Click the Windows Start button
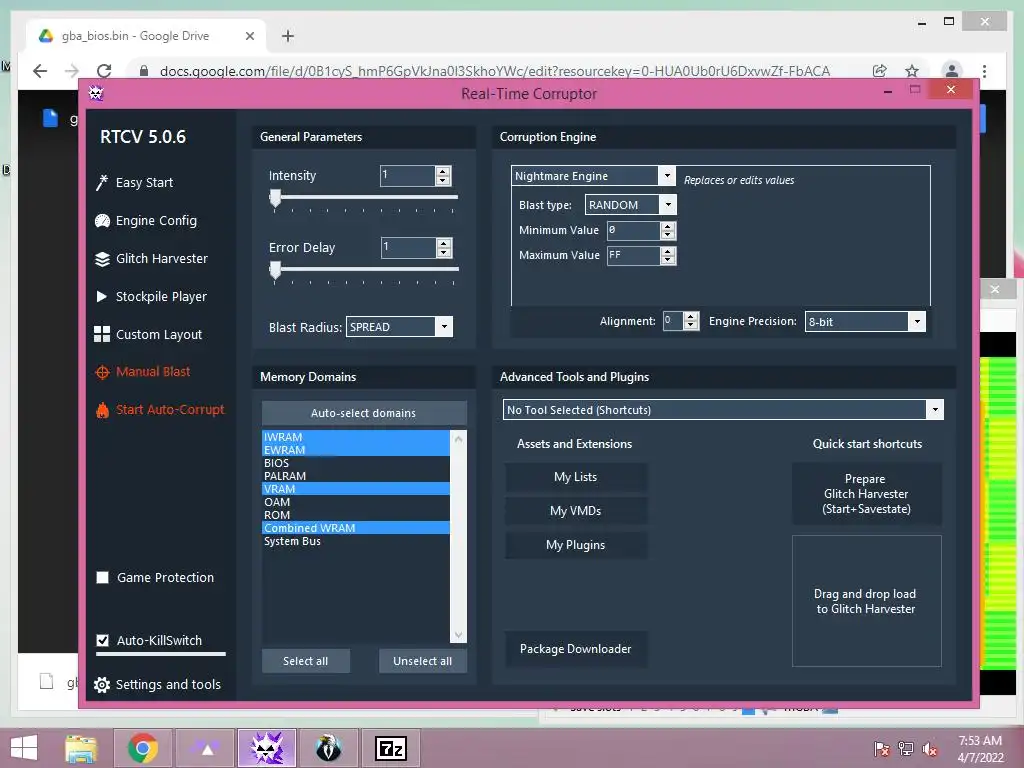 [24, 748]
